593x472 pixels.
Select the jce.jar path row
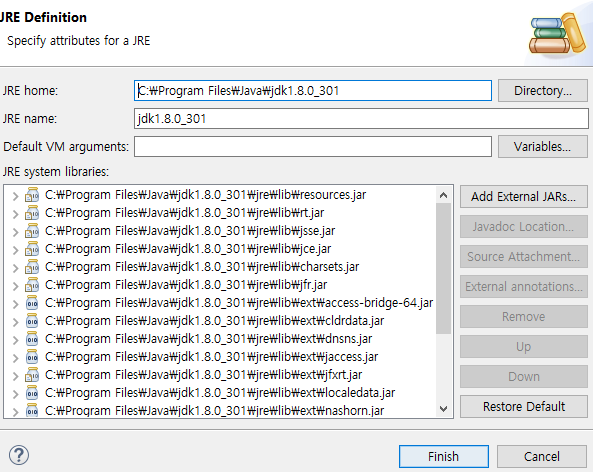[x=188, y=249]
